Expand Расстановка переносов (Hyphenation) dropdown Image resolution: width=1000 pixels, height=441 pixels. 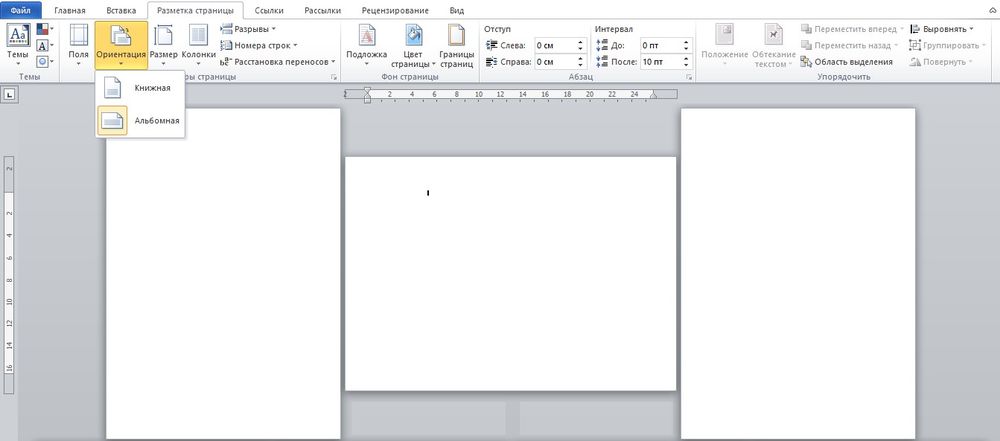pos(284,62)
